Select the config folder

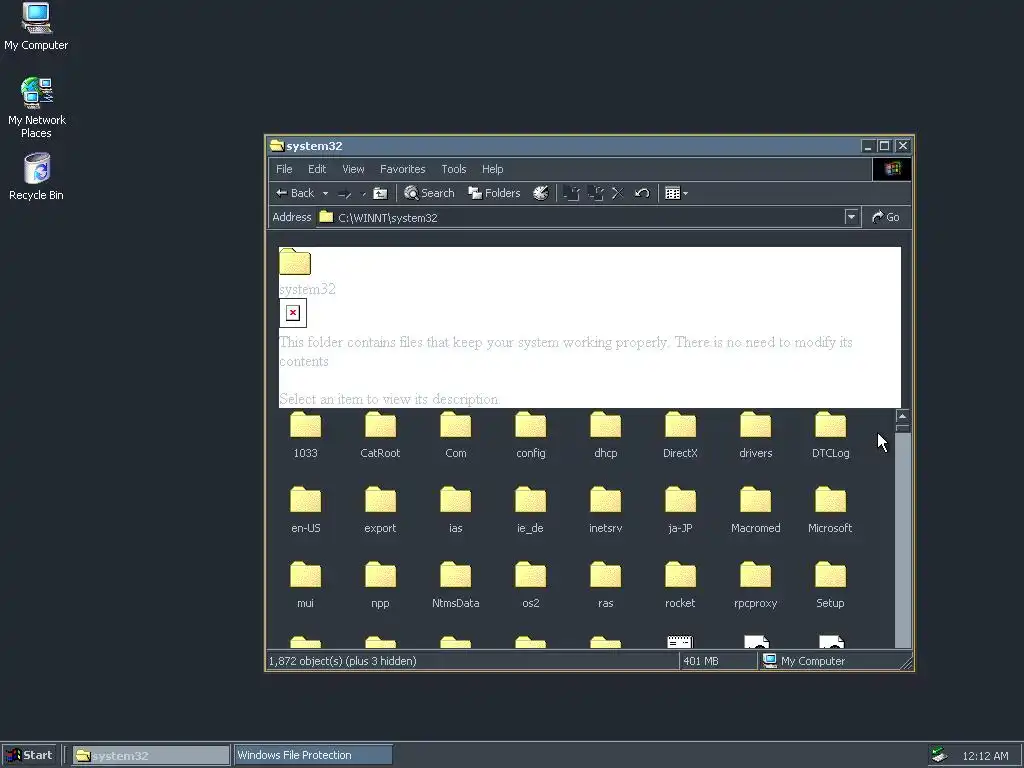(x=530, y=435)
